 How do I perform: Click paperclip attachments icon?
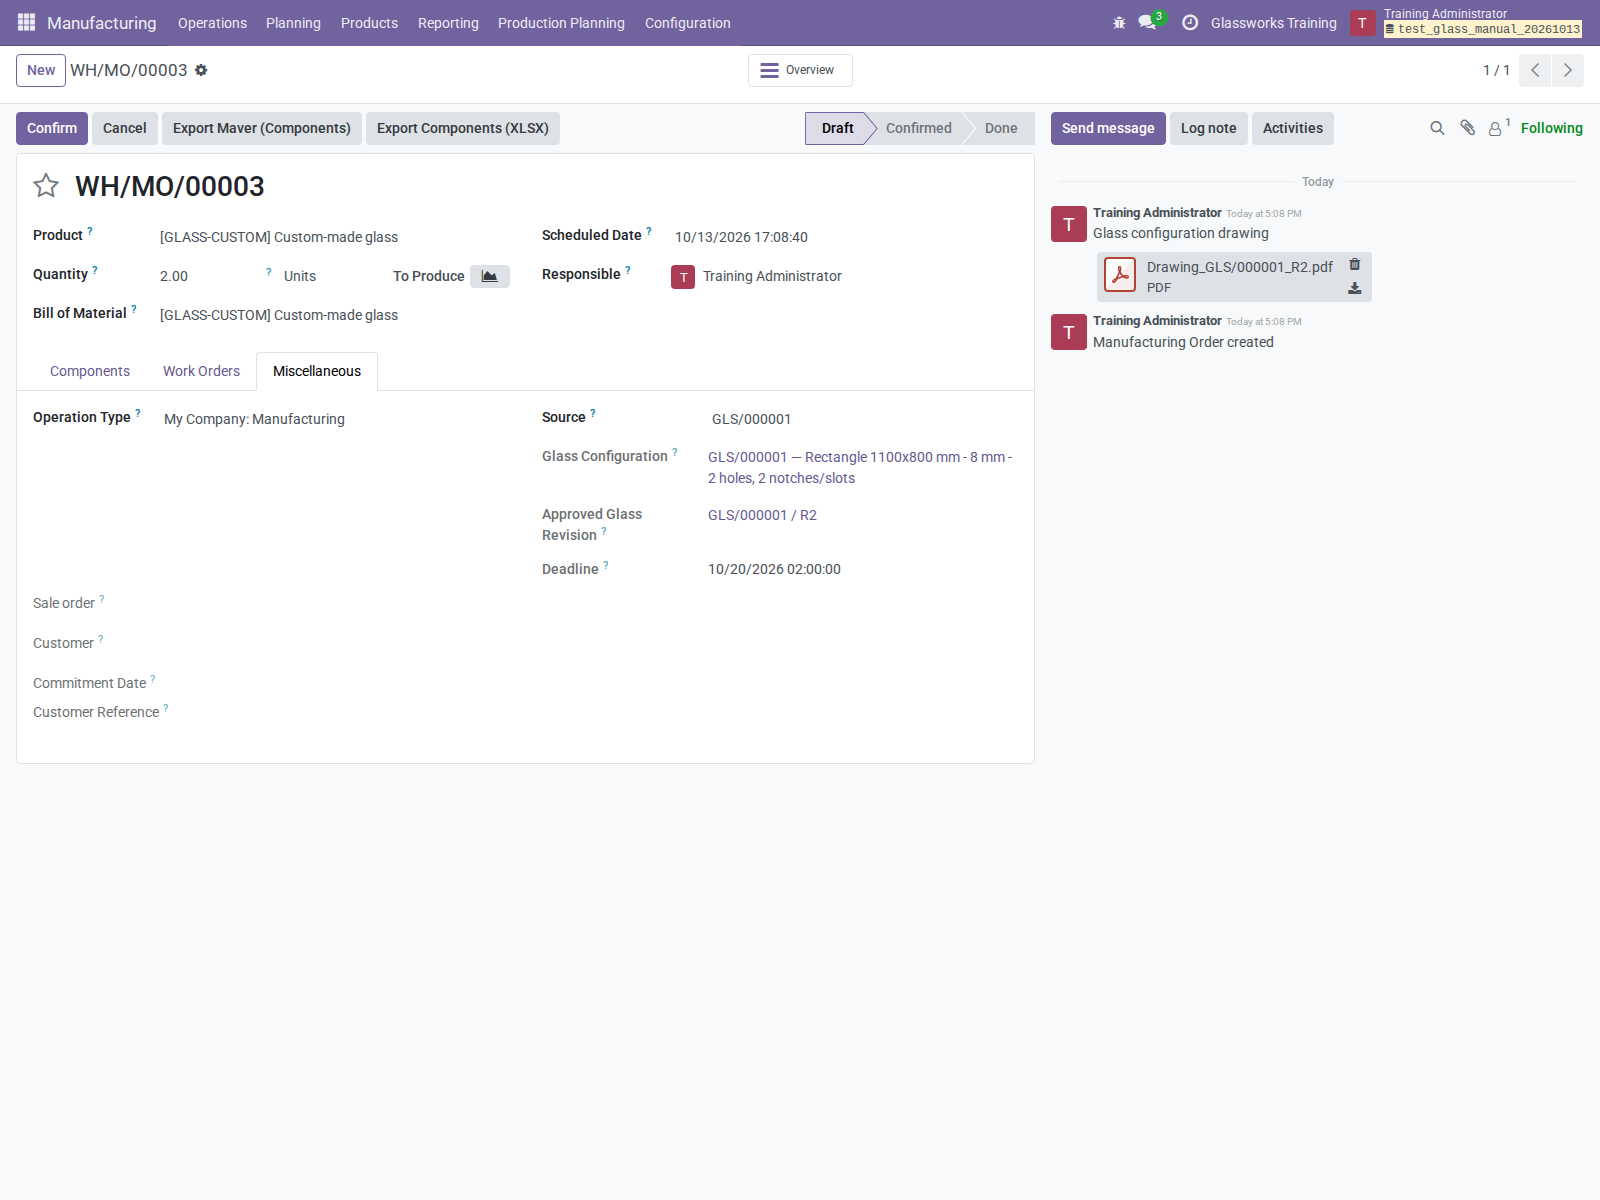pos(1467,128)
